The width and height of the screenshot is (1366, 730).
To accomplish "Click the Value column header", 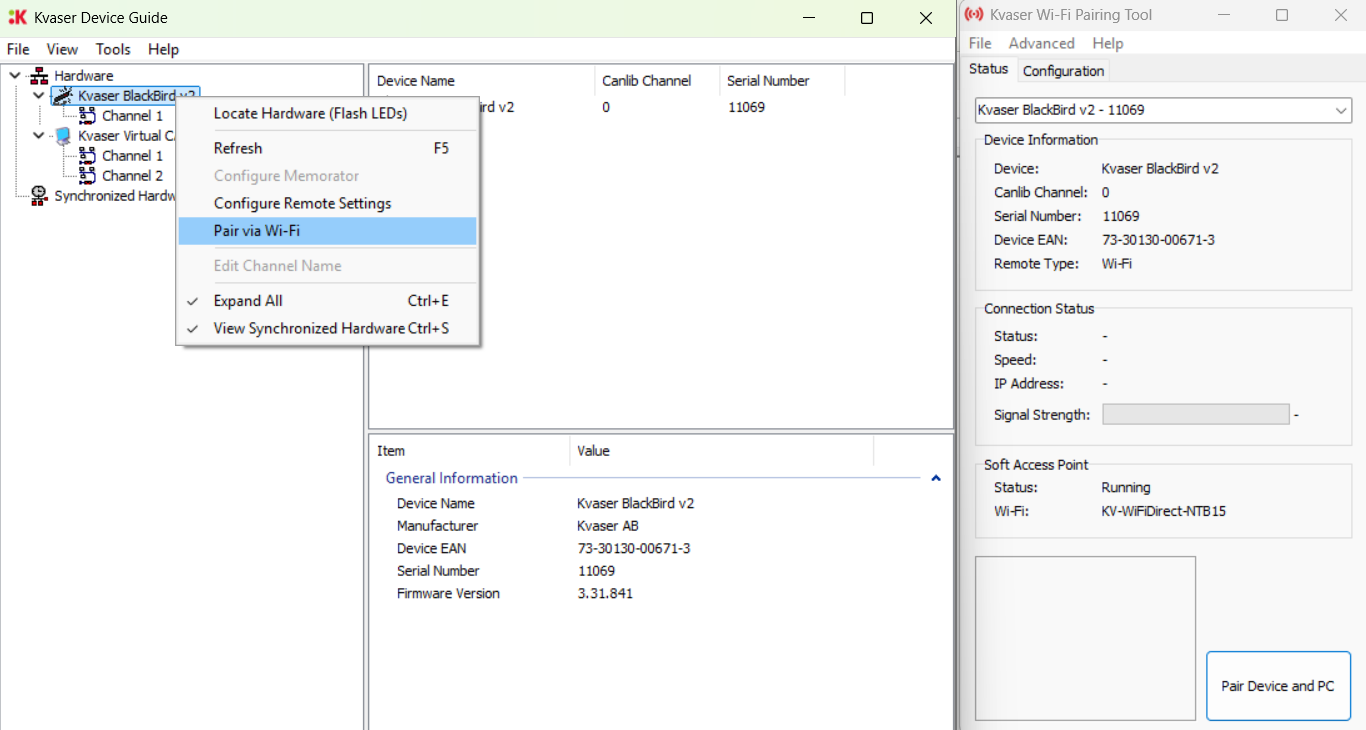I will click(721, 451).
